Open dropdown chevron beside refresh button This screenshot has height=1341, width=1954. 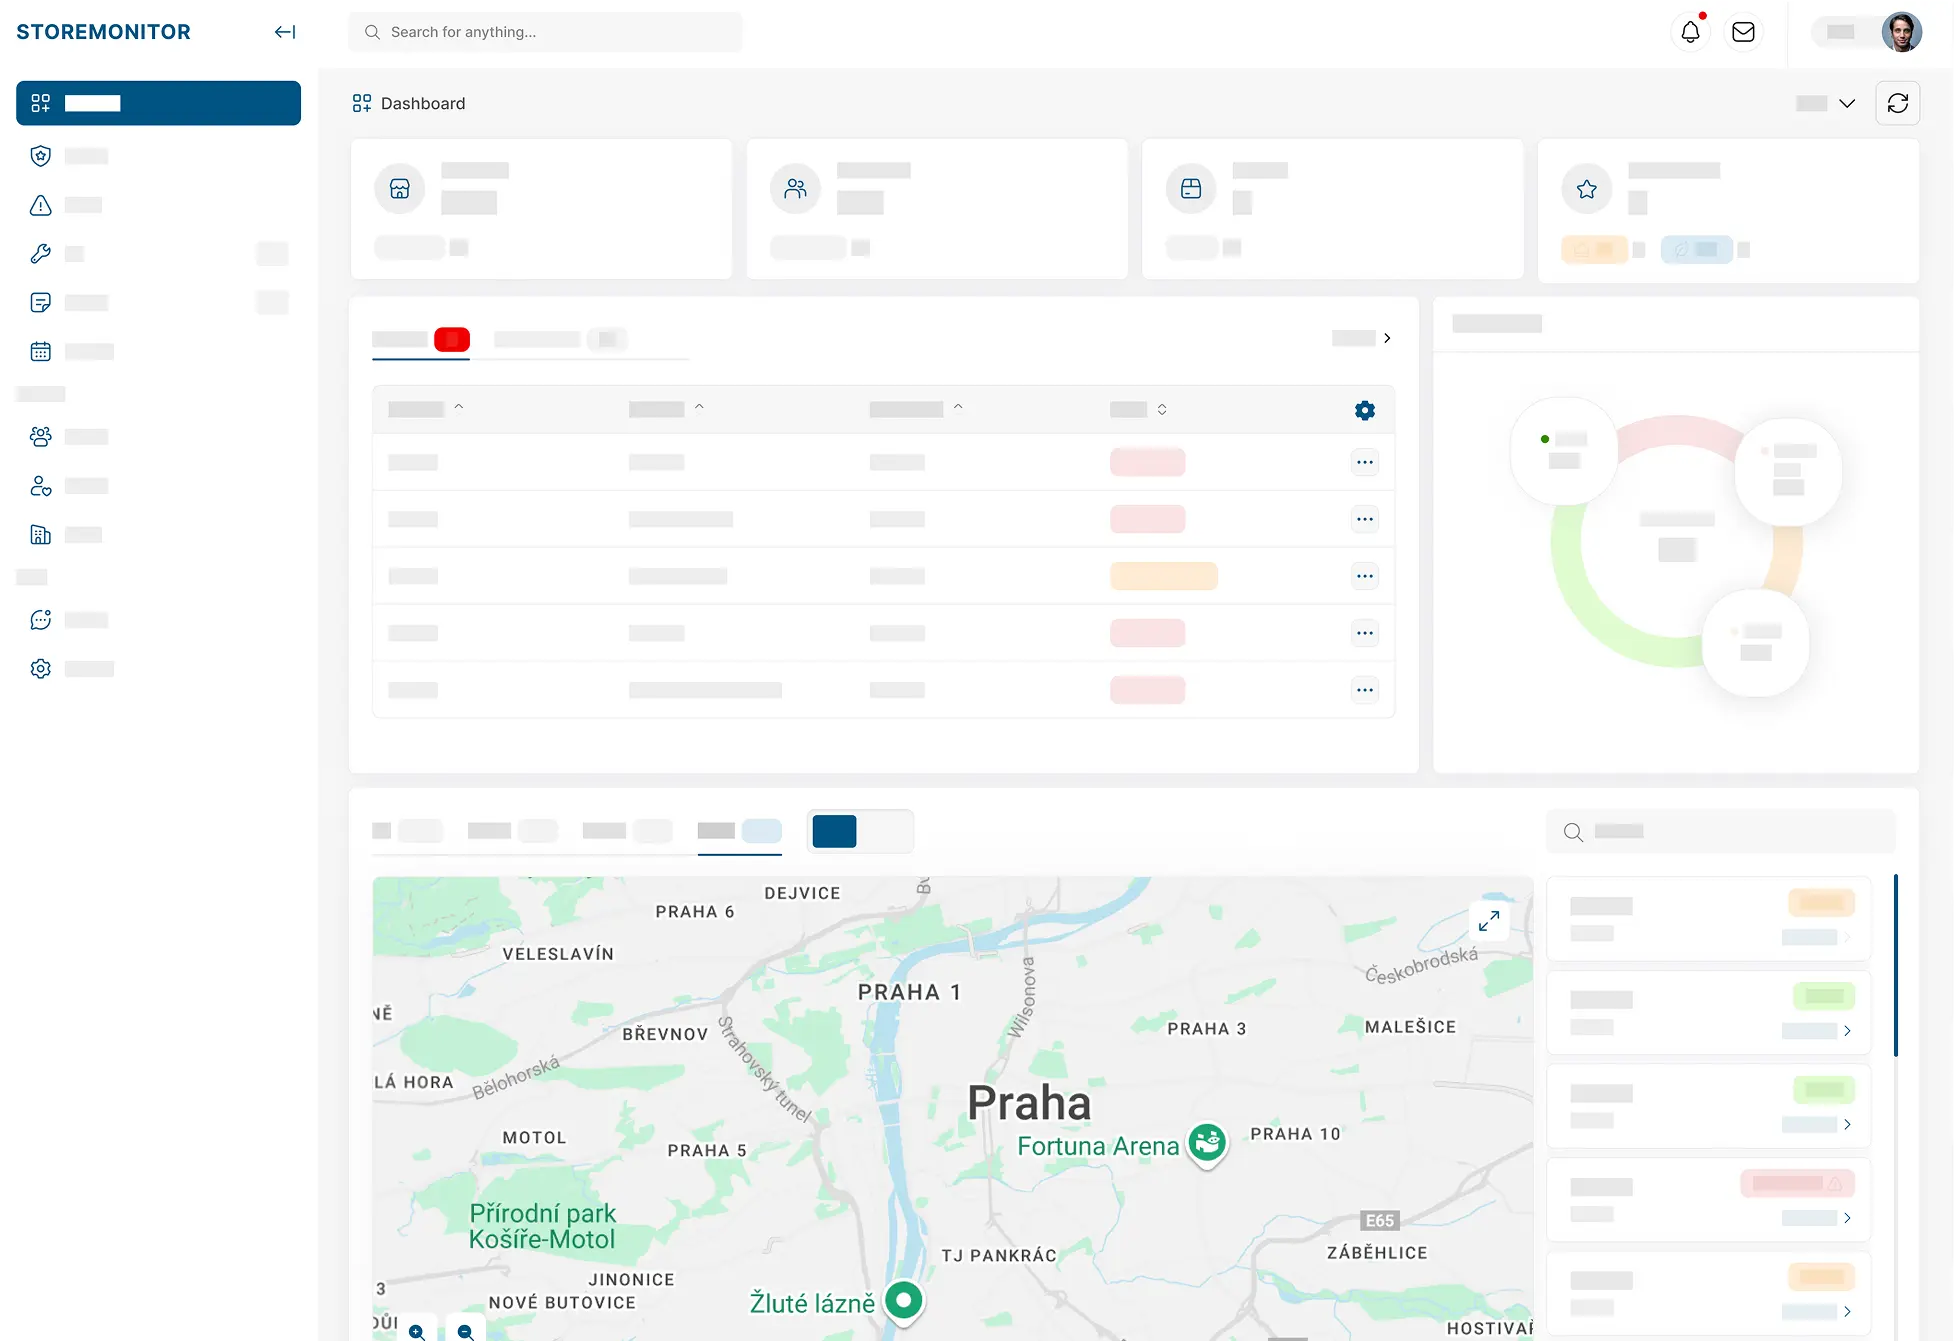tap(1846, 103)
